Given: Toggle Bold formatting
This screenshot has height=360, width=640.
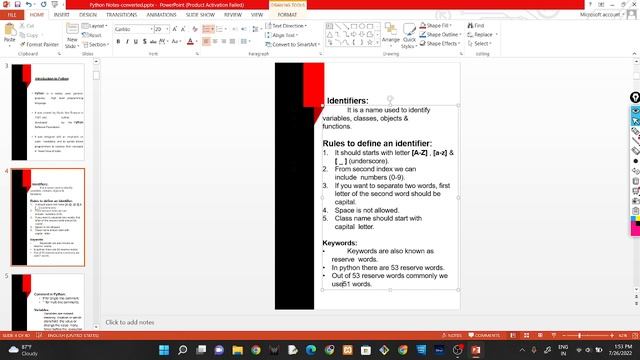Looking at the screenshot, I should [118, 42].
